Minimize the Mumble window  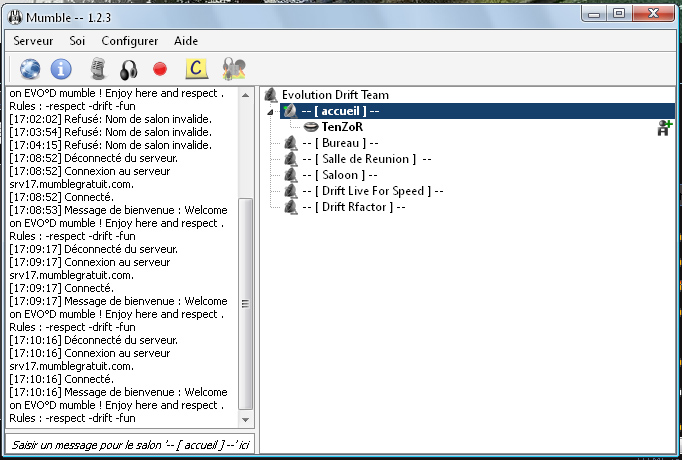pos(594,13)
